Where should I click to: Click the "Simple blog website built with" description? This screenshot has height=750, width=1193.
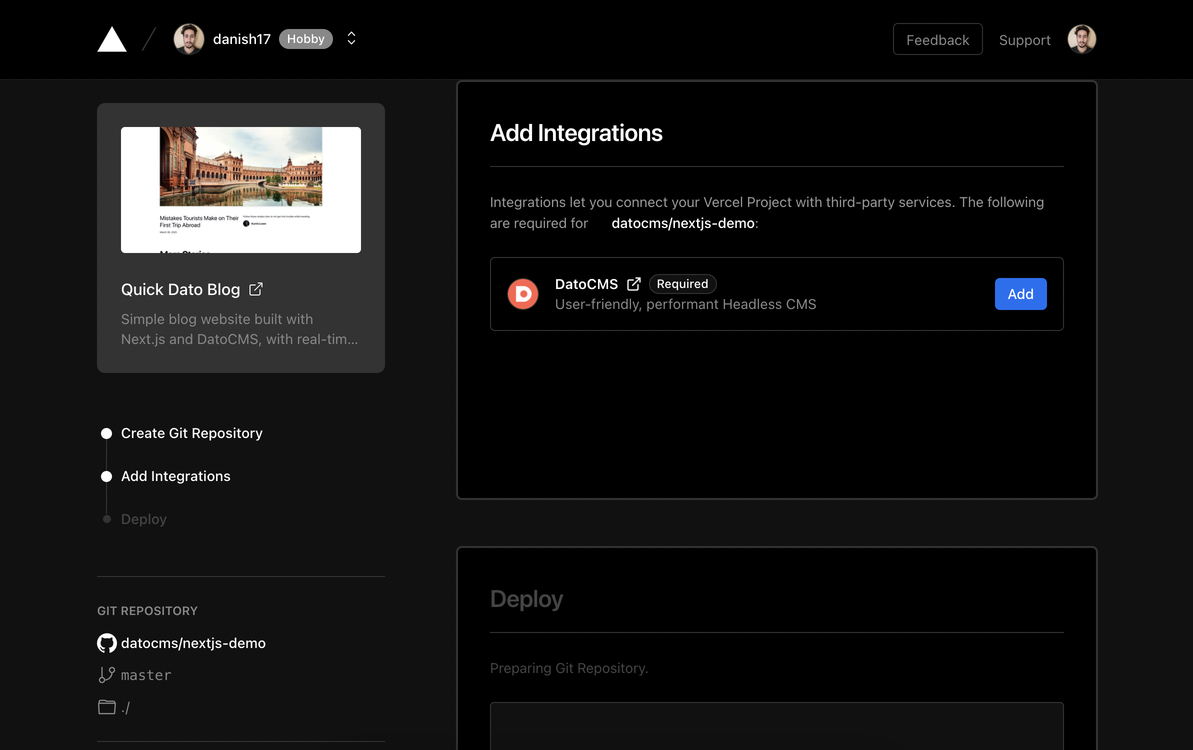click(217, 319)
